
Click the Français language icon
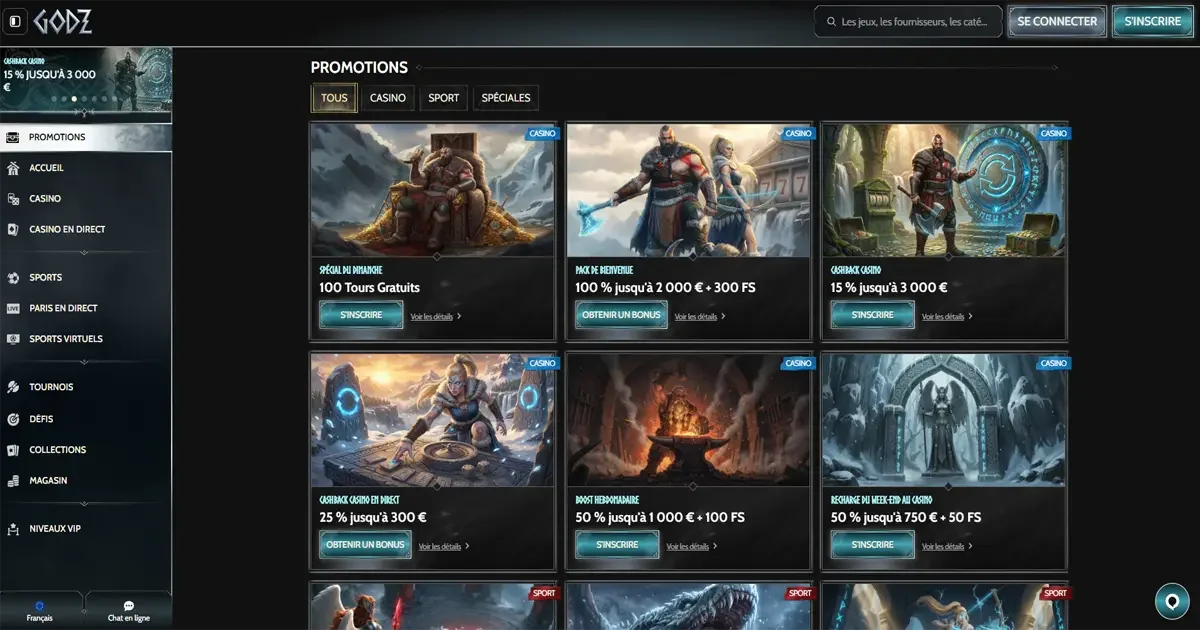[x=40, y=606]
